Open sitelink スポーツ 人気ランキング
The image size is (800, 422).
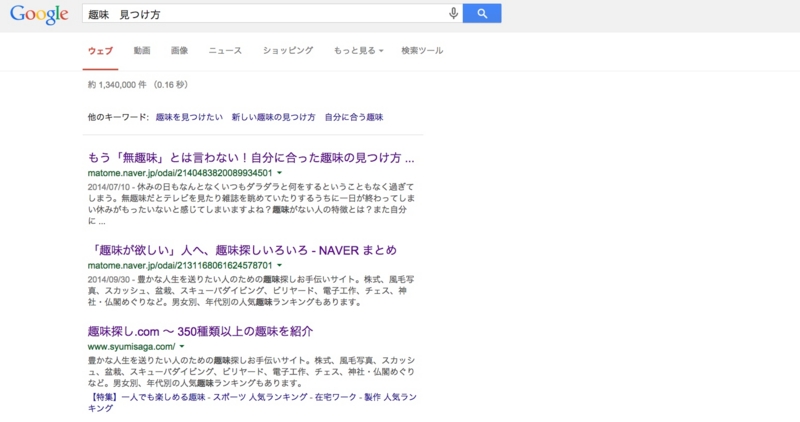click(260, 397)
